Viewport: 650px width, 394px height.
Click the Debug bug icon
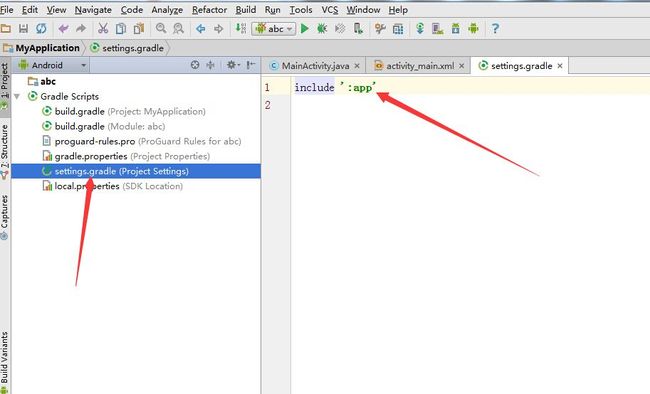(x=322, y=29)
